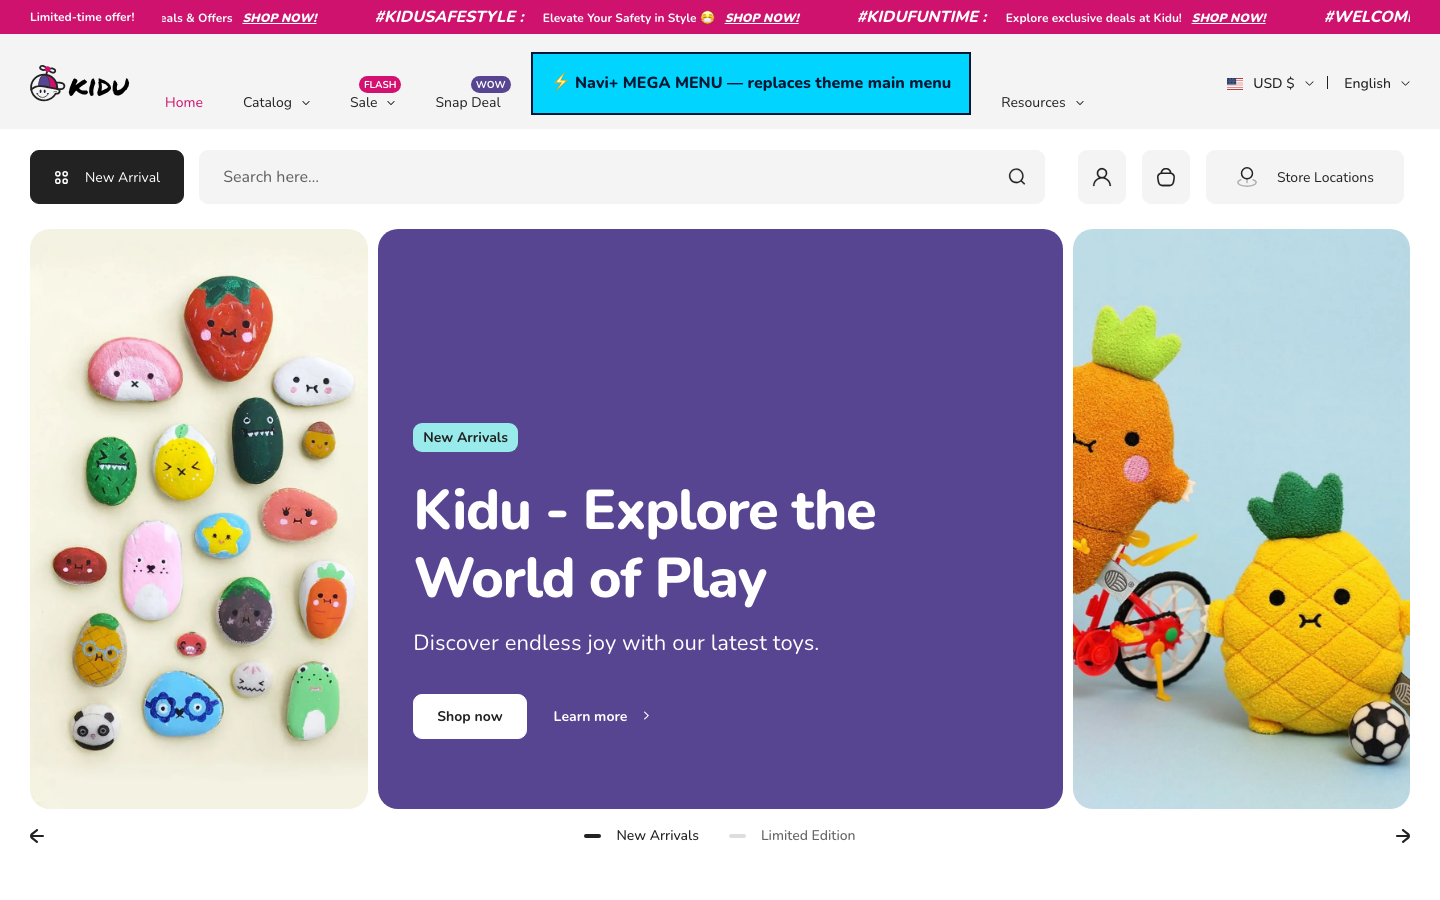Viewport: 1440px width, 900px height.
Task: Click SHOP NOW after Explore exclusive deals
Action: point(1229,18)
